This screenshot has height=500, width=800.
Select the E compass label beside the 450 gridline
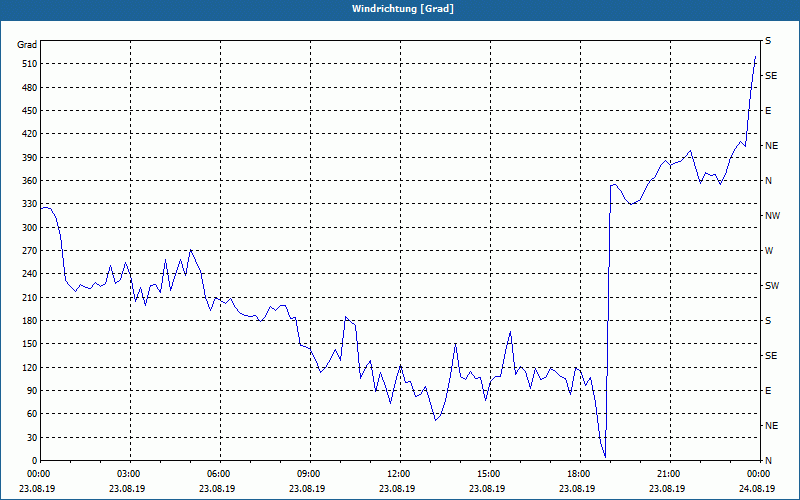pos(768,111)
